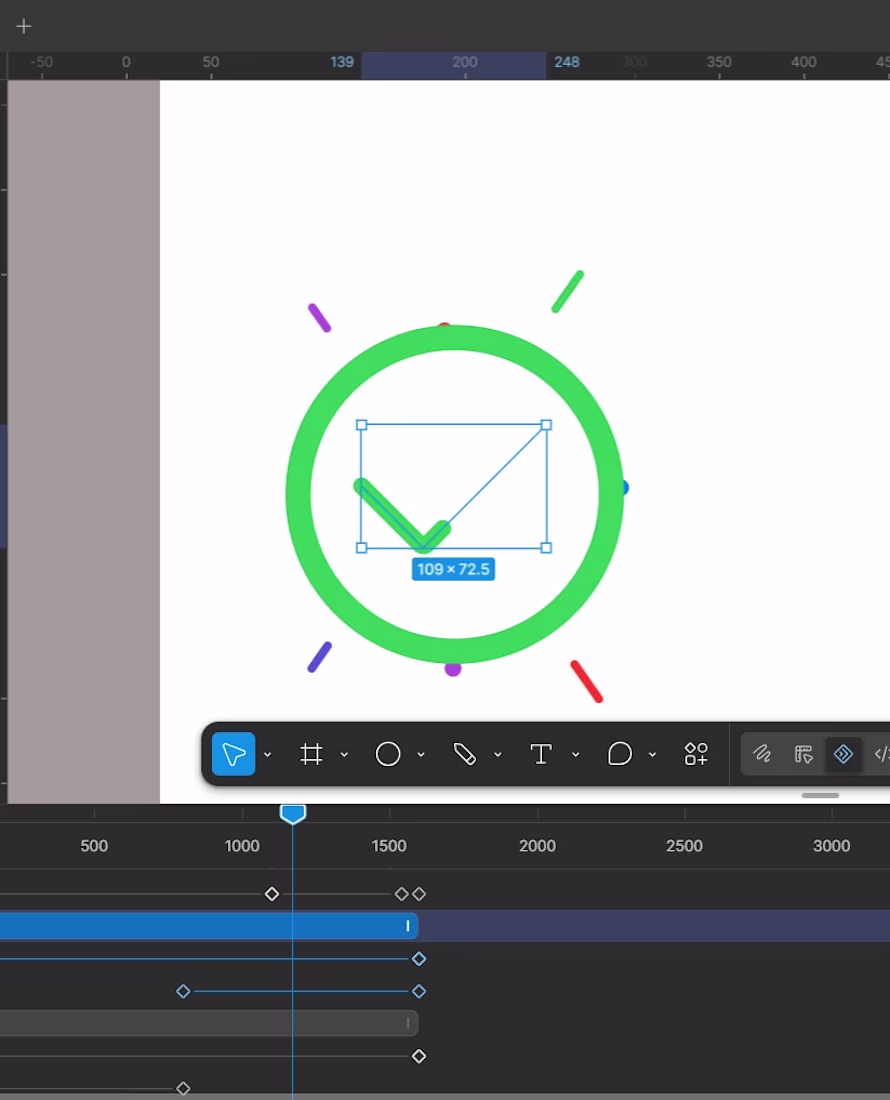Screen dimensions: 890x1100
Task: Expand Frame tool options chevron
Action: click(344, 755)
